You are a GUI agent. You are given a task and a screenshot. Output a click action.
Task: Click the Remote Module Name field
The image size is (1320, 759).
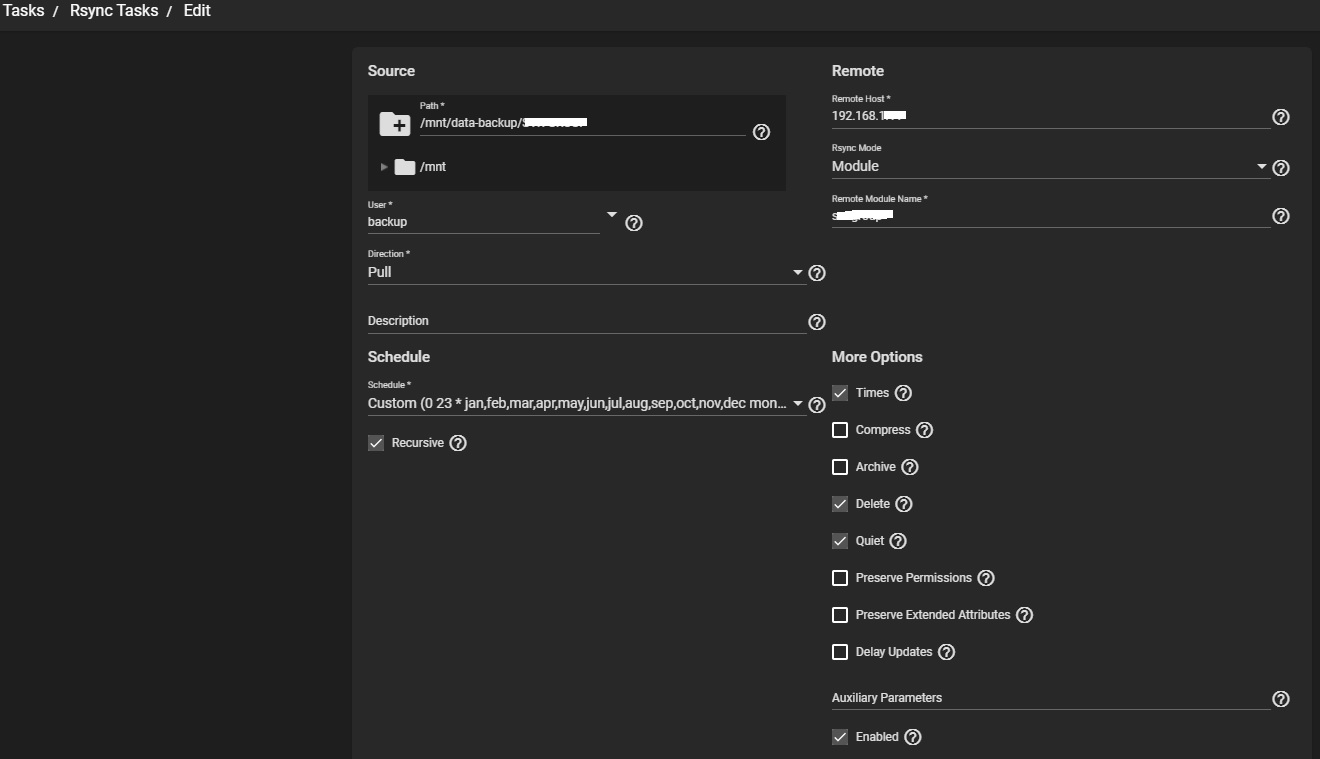1050,215
